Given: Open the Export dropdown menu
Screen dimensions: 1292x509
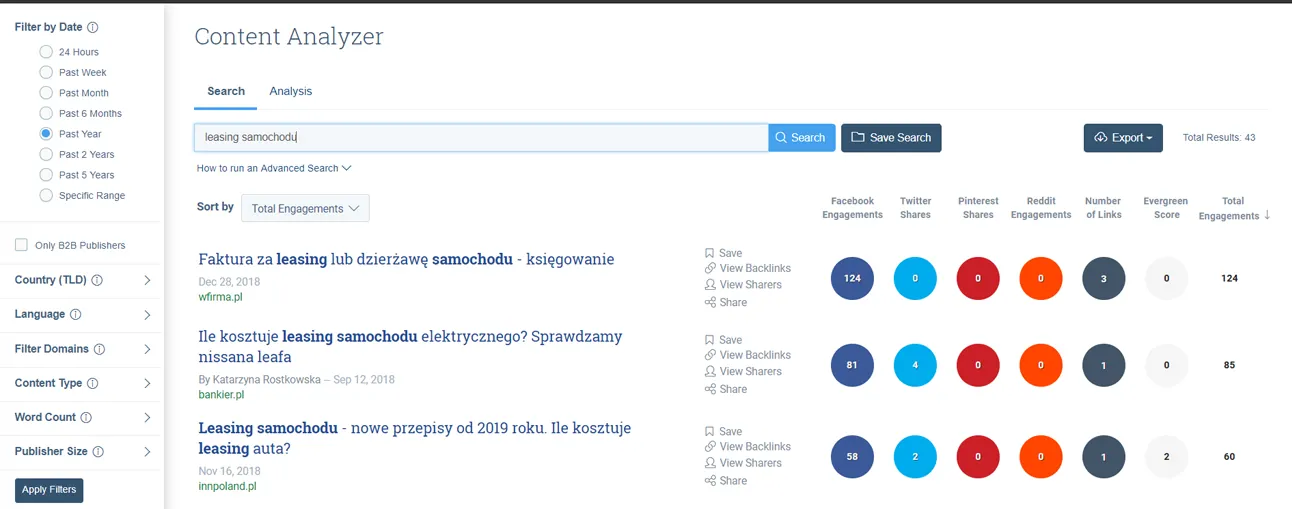Looking at the screenshot, I should [1123, 138].
